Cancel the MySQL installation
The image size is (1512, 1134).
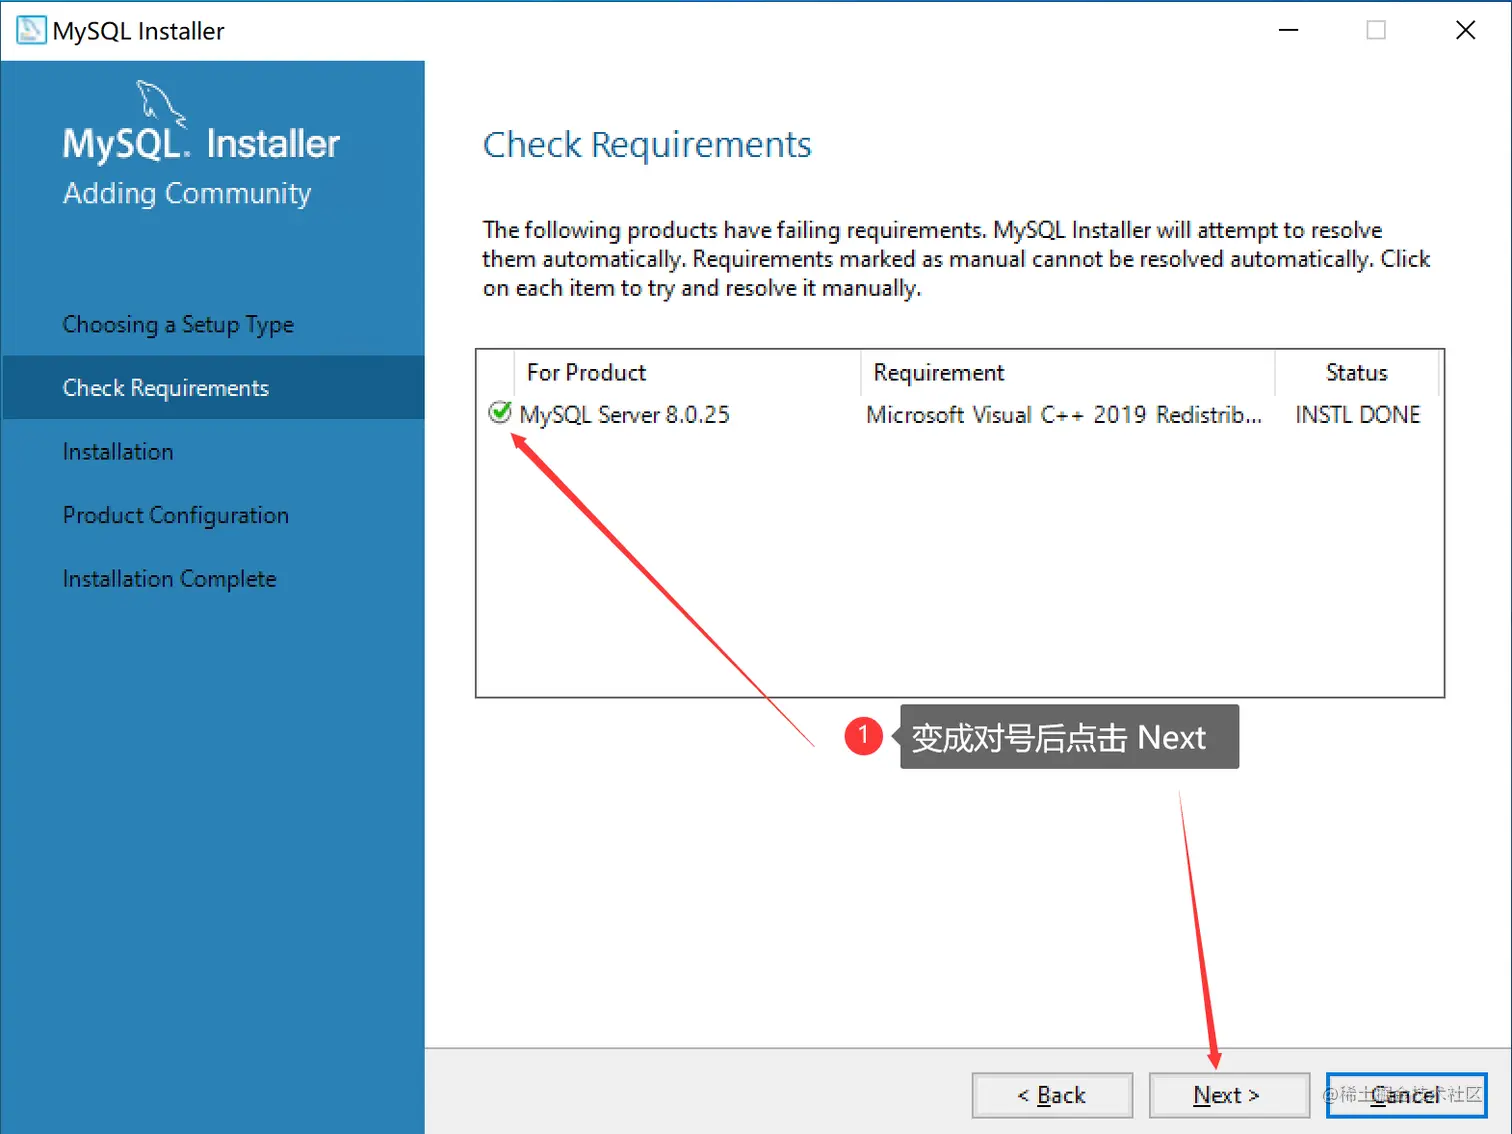pos(1406,1095)
